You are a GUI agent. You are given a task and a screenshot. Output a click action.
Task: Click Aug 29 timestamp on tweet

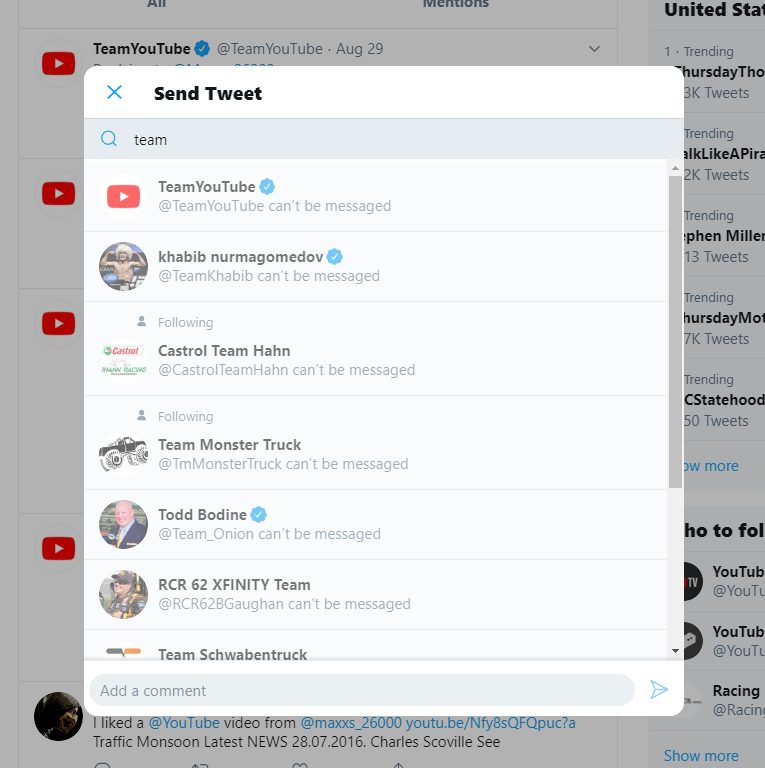pos(359,49)
